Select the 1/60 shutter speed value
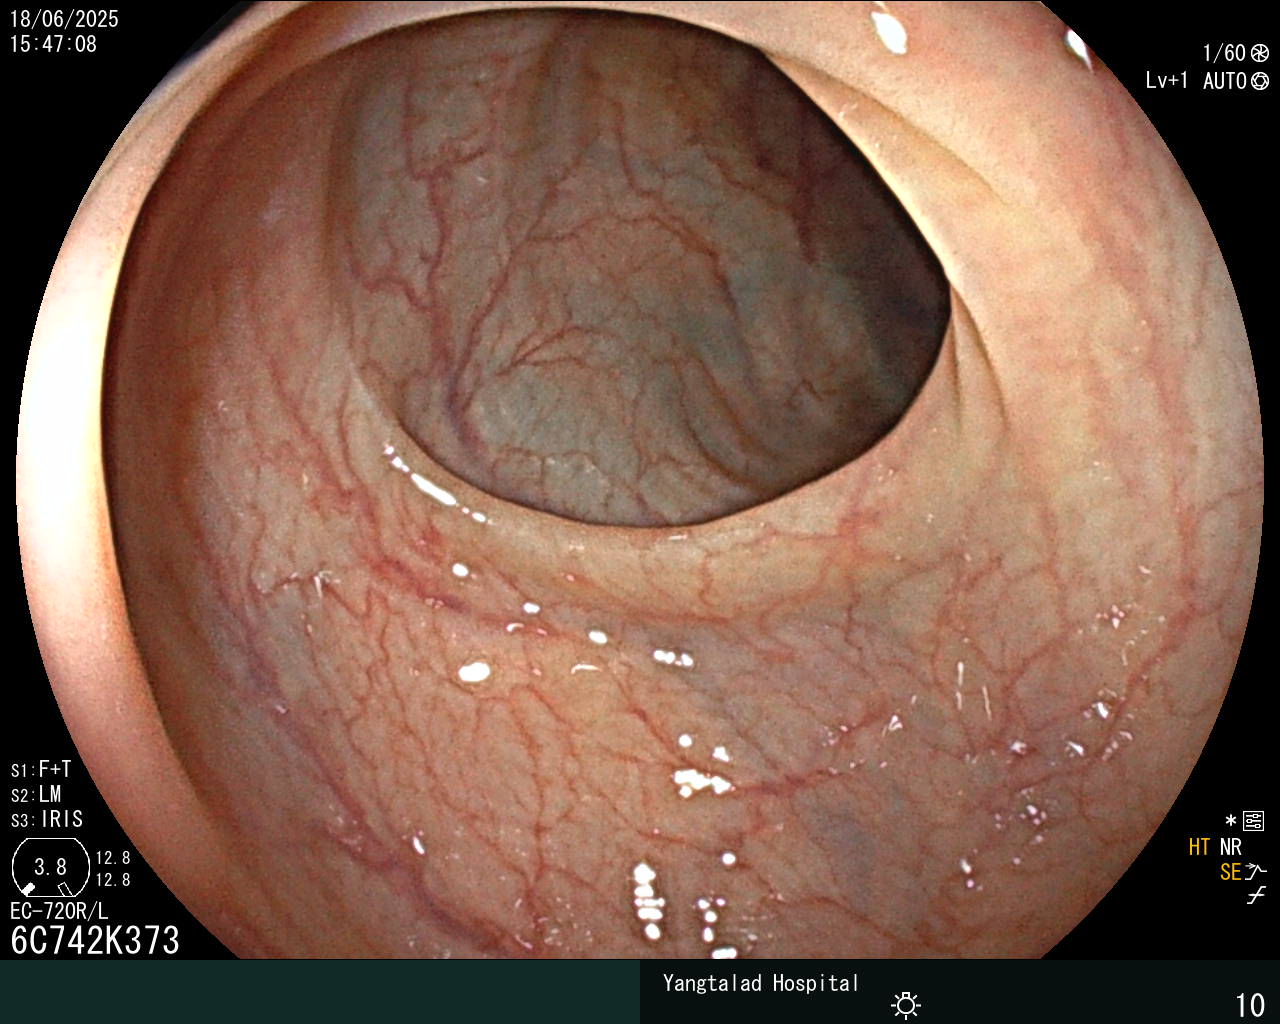 (x=1224, y=53)
